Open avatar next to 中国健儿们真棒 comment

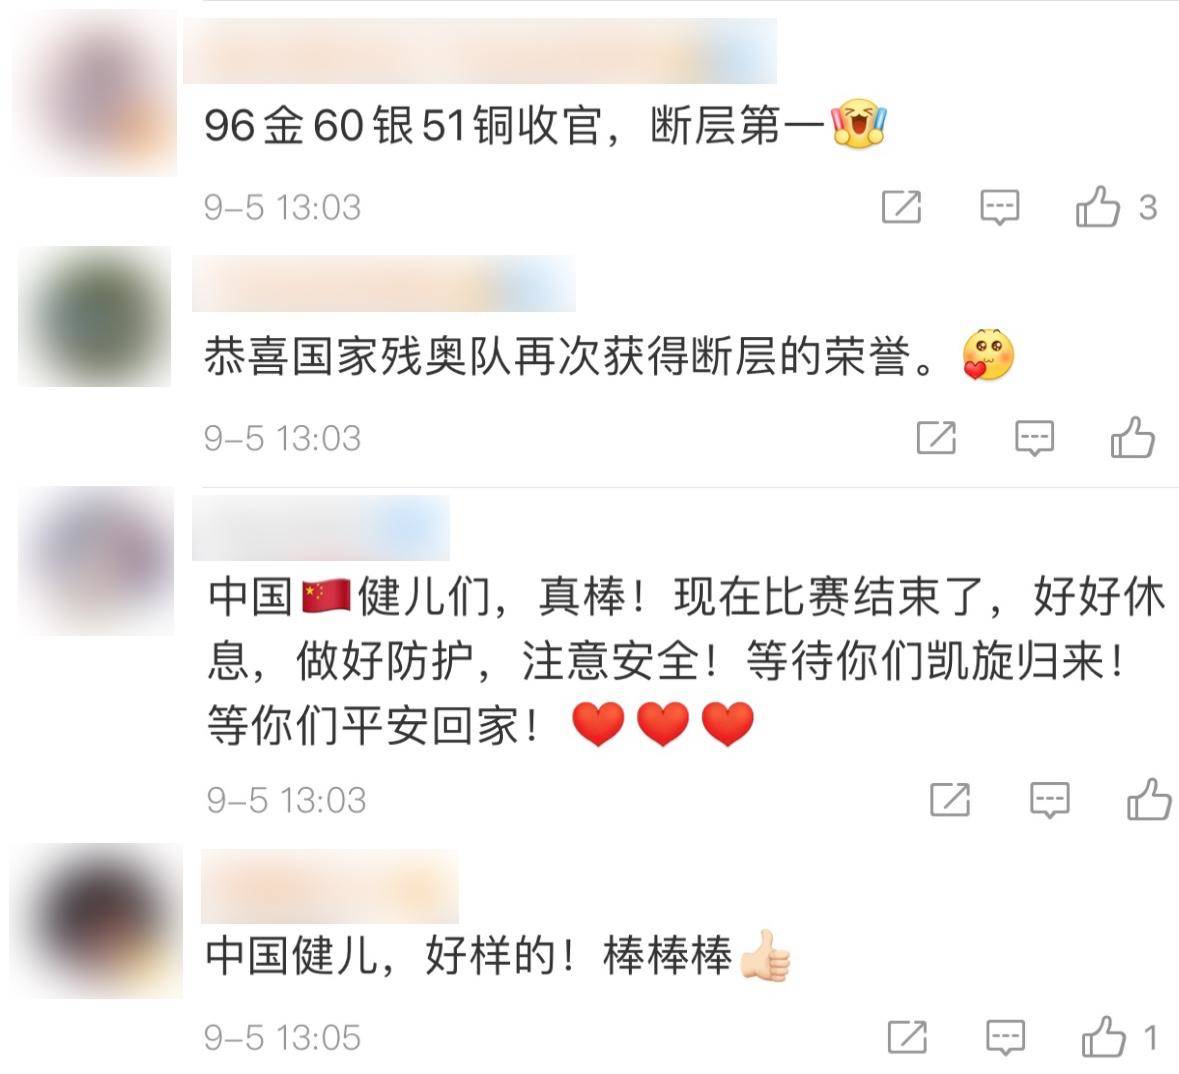coord(96,561)
